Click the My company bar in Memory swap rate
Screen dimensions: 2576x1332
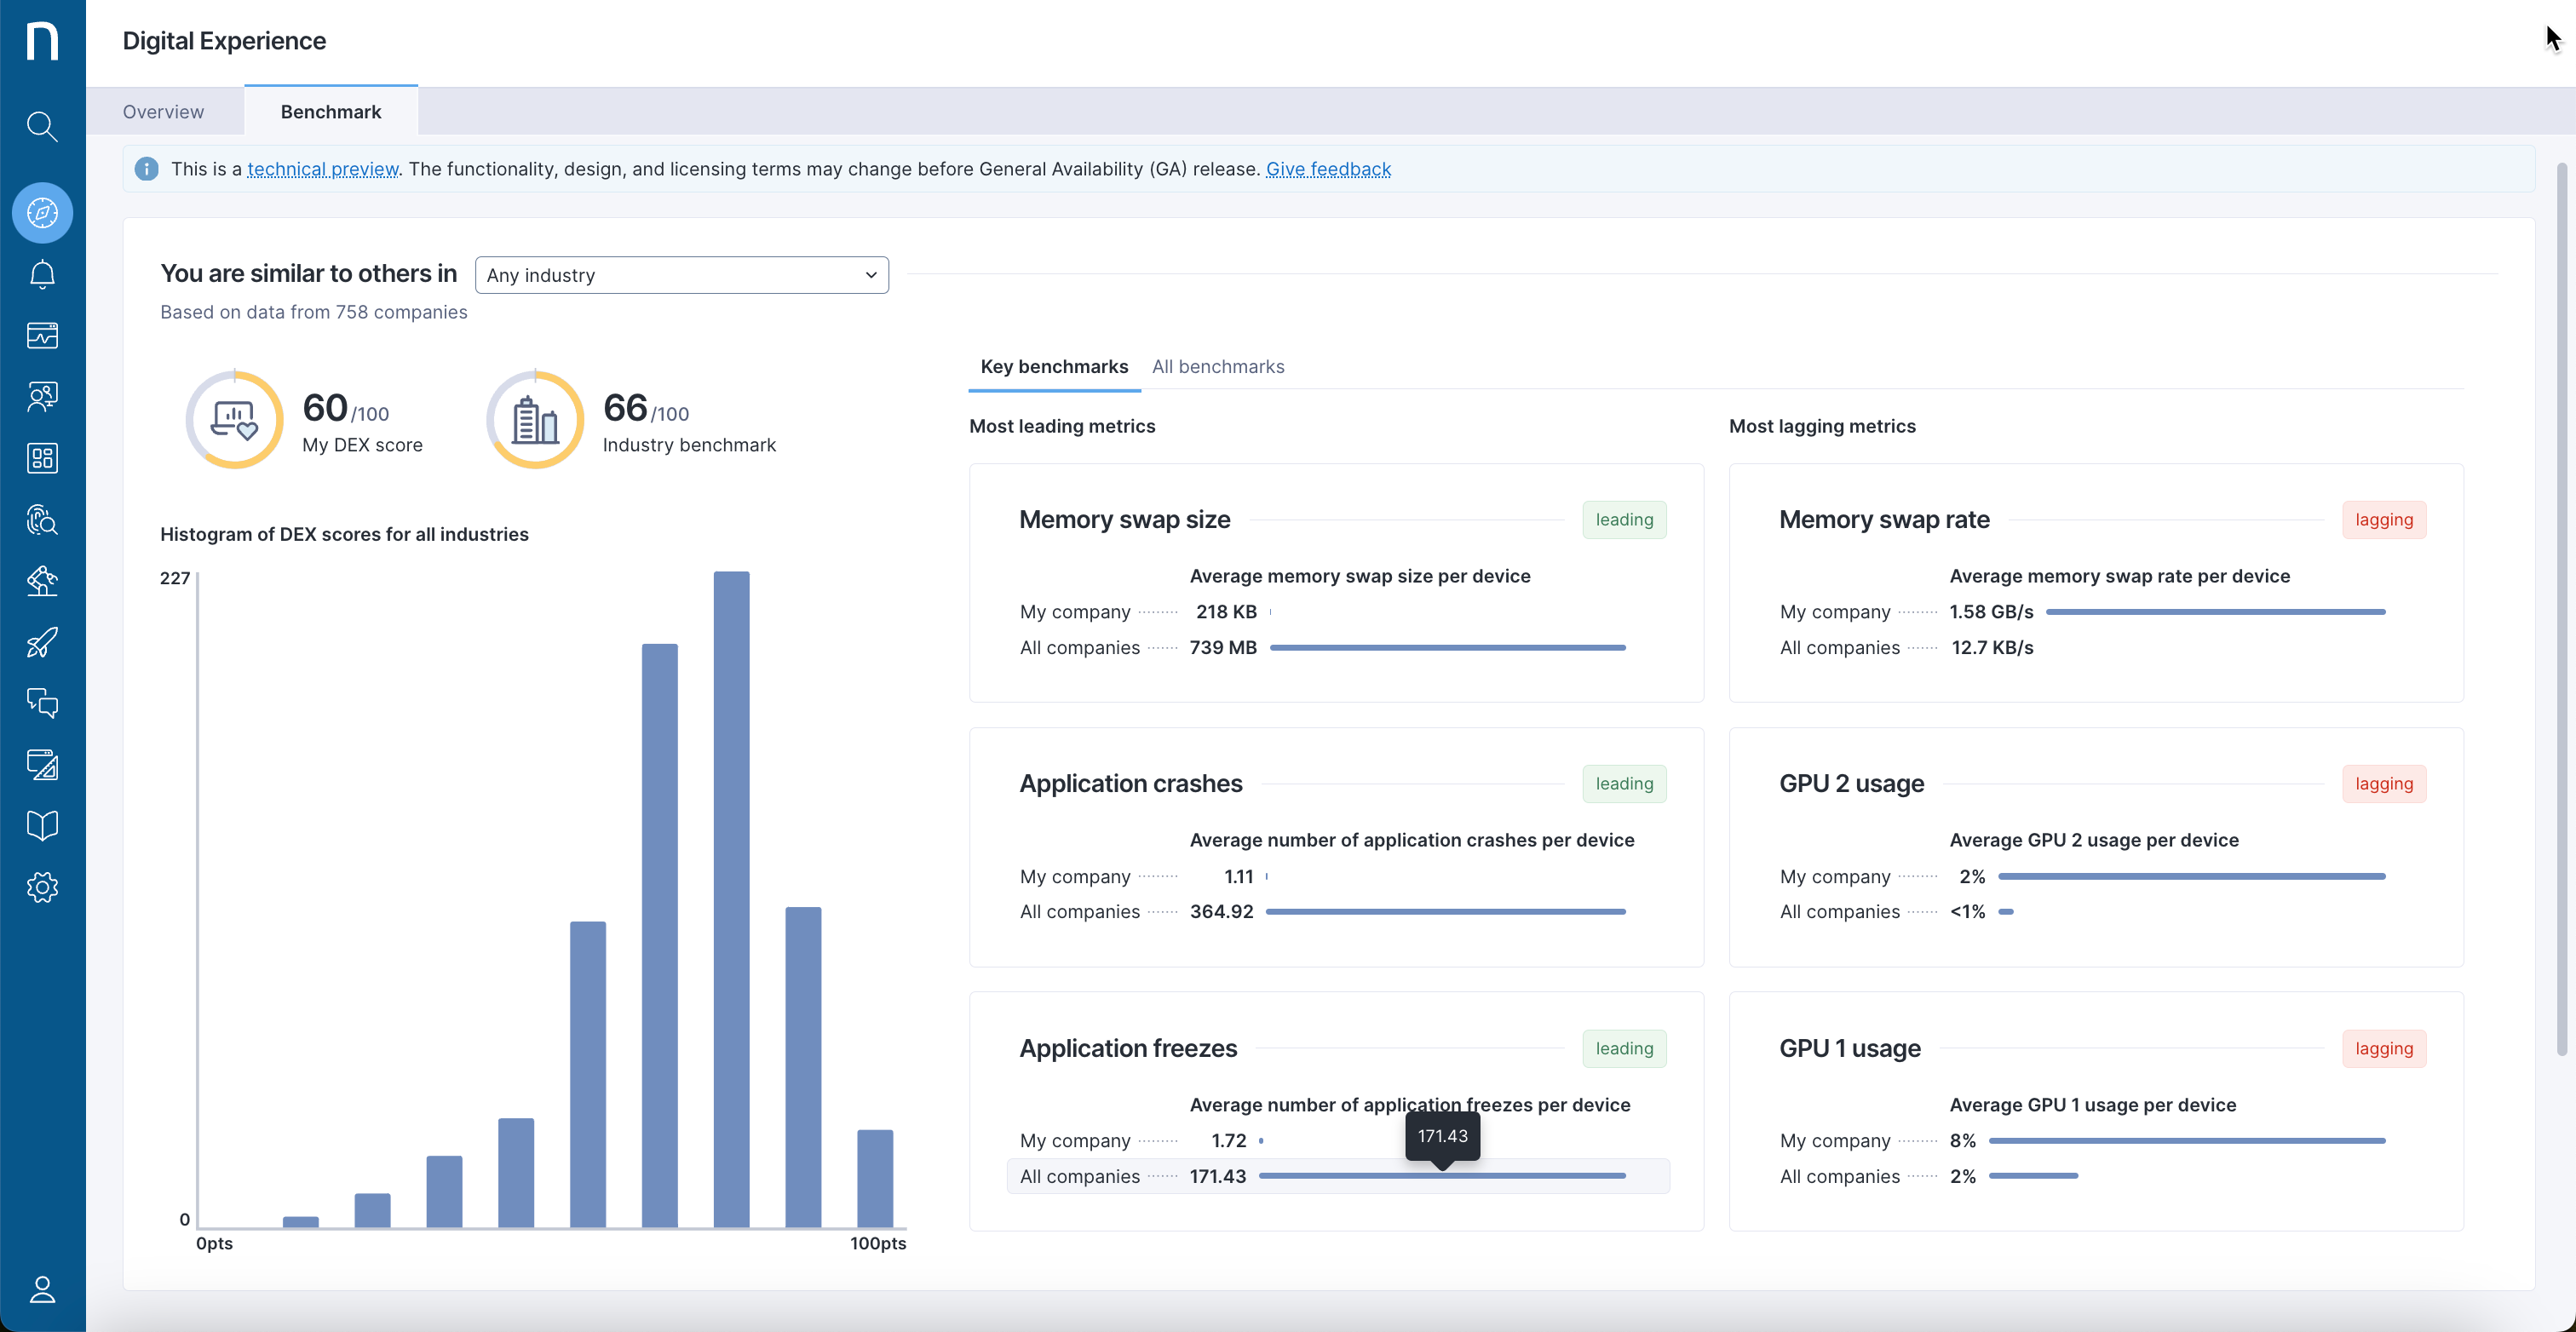2216,612
